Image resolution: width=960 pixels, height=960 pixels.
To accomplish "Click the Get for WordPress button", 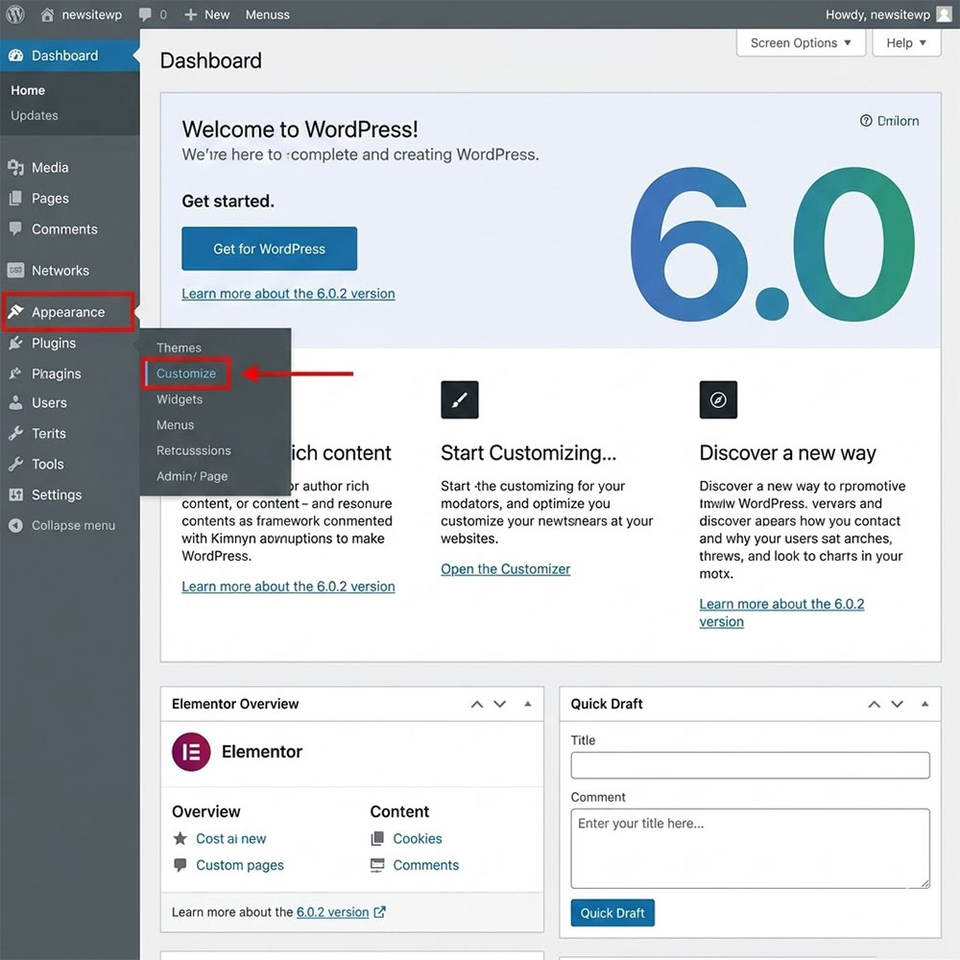I will pos(269,249).
